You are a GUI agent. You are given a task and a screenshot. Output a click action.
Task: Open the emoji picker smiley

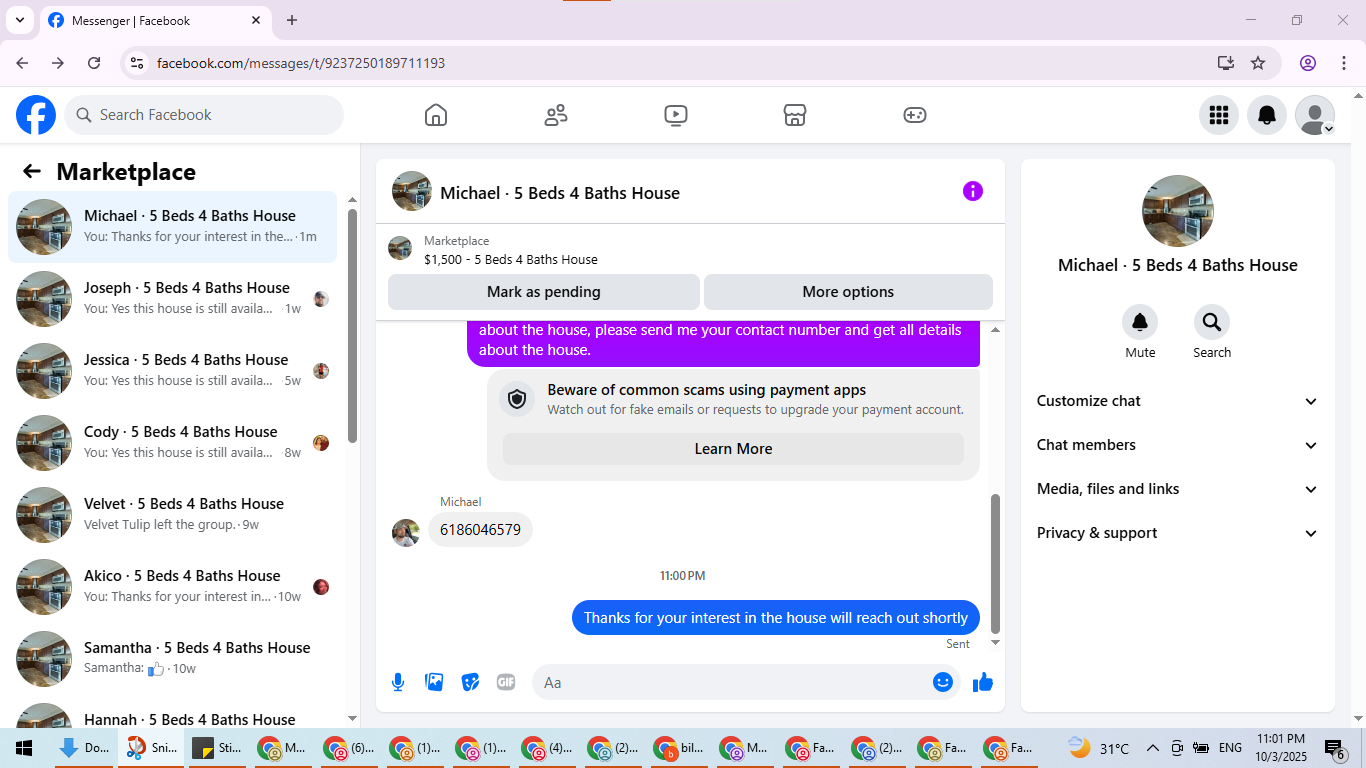942,682
